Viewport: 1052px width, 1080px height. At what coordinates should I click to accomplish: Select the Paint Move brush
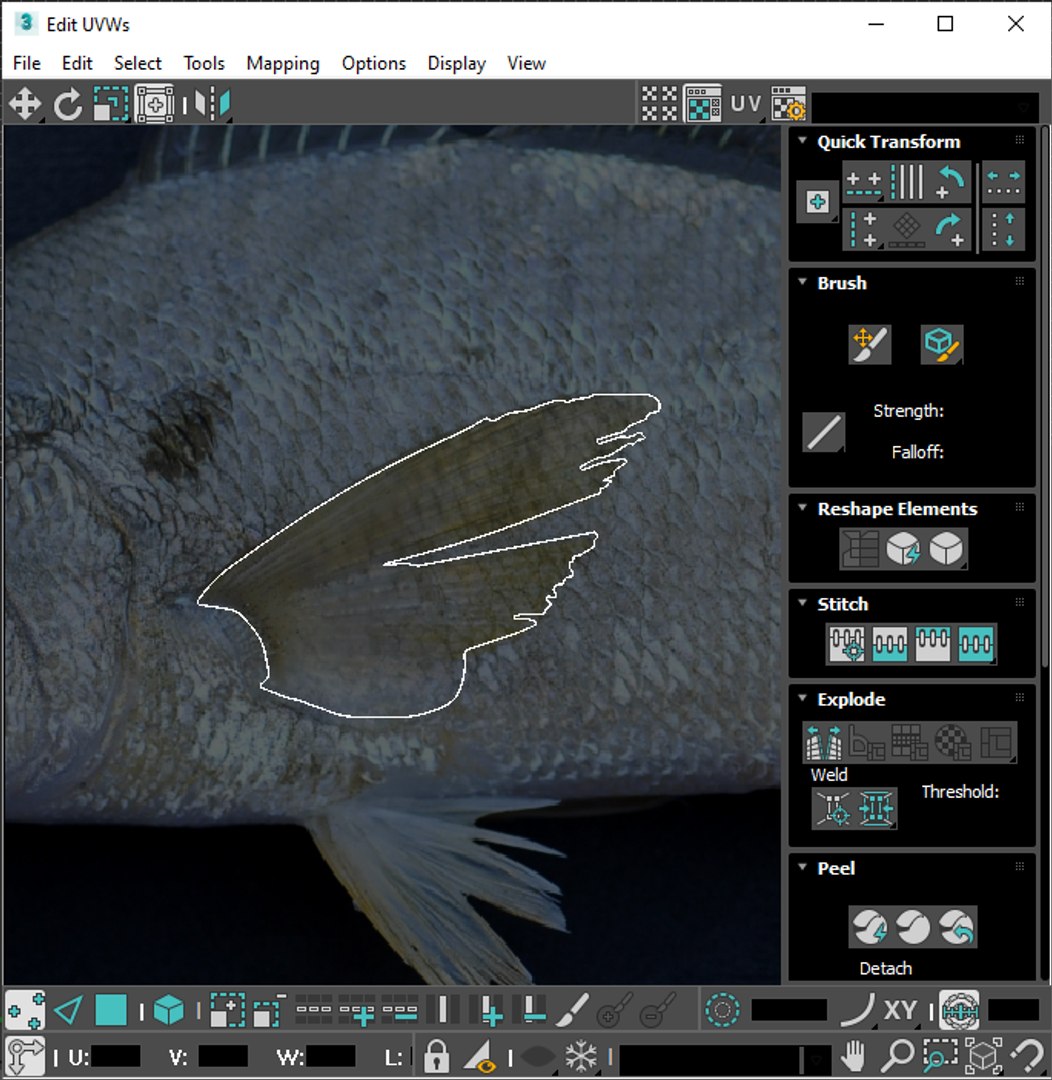pyautogui.click(x=869, y=344)
